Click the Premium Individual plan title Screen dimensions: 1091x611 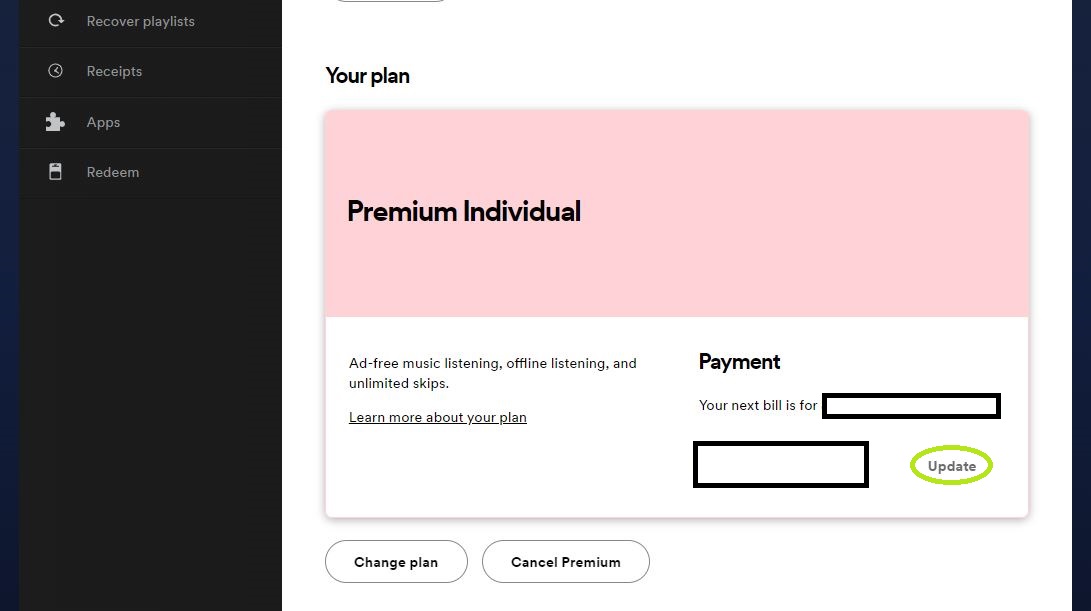464,211
